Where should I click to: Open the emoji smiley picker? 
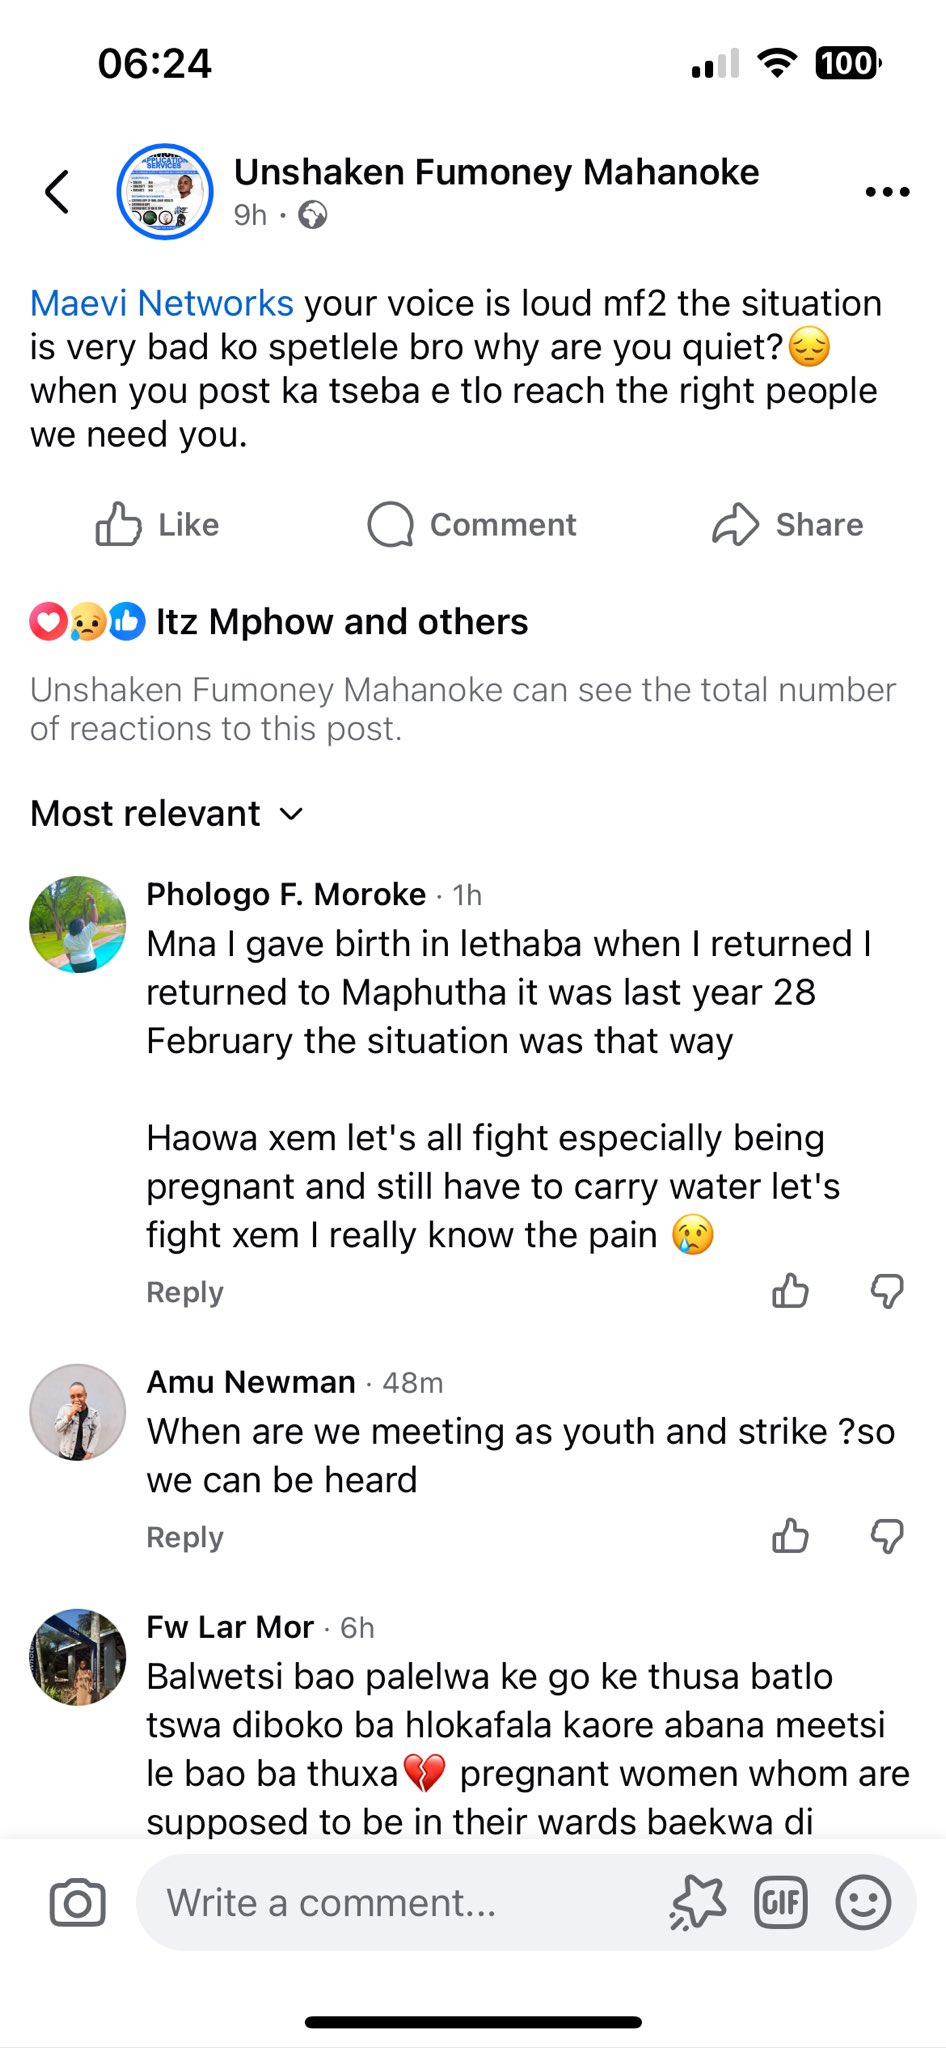click(862, 1903)
